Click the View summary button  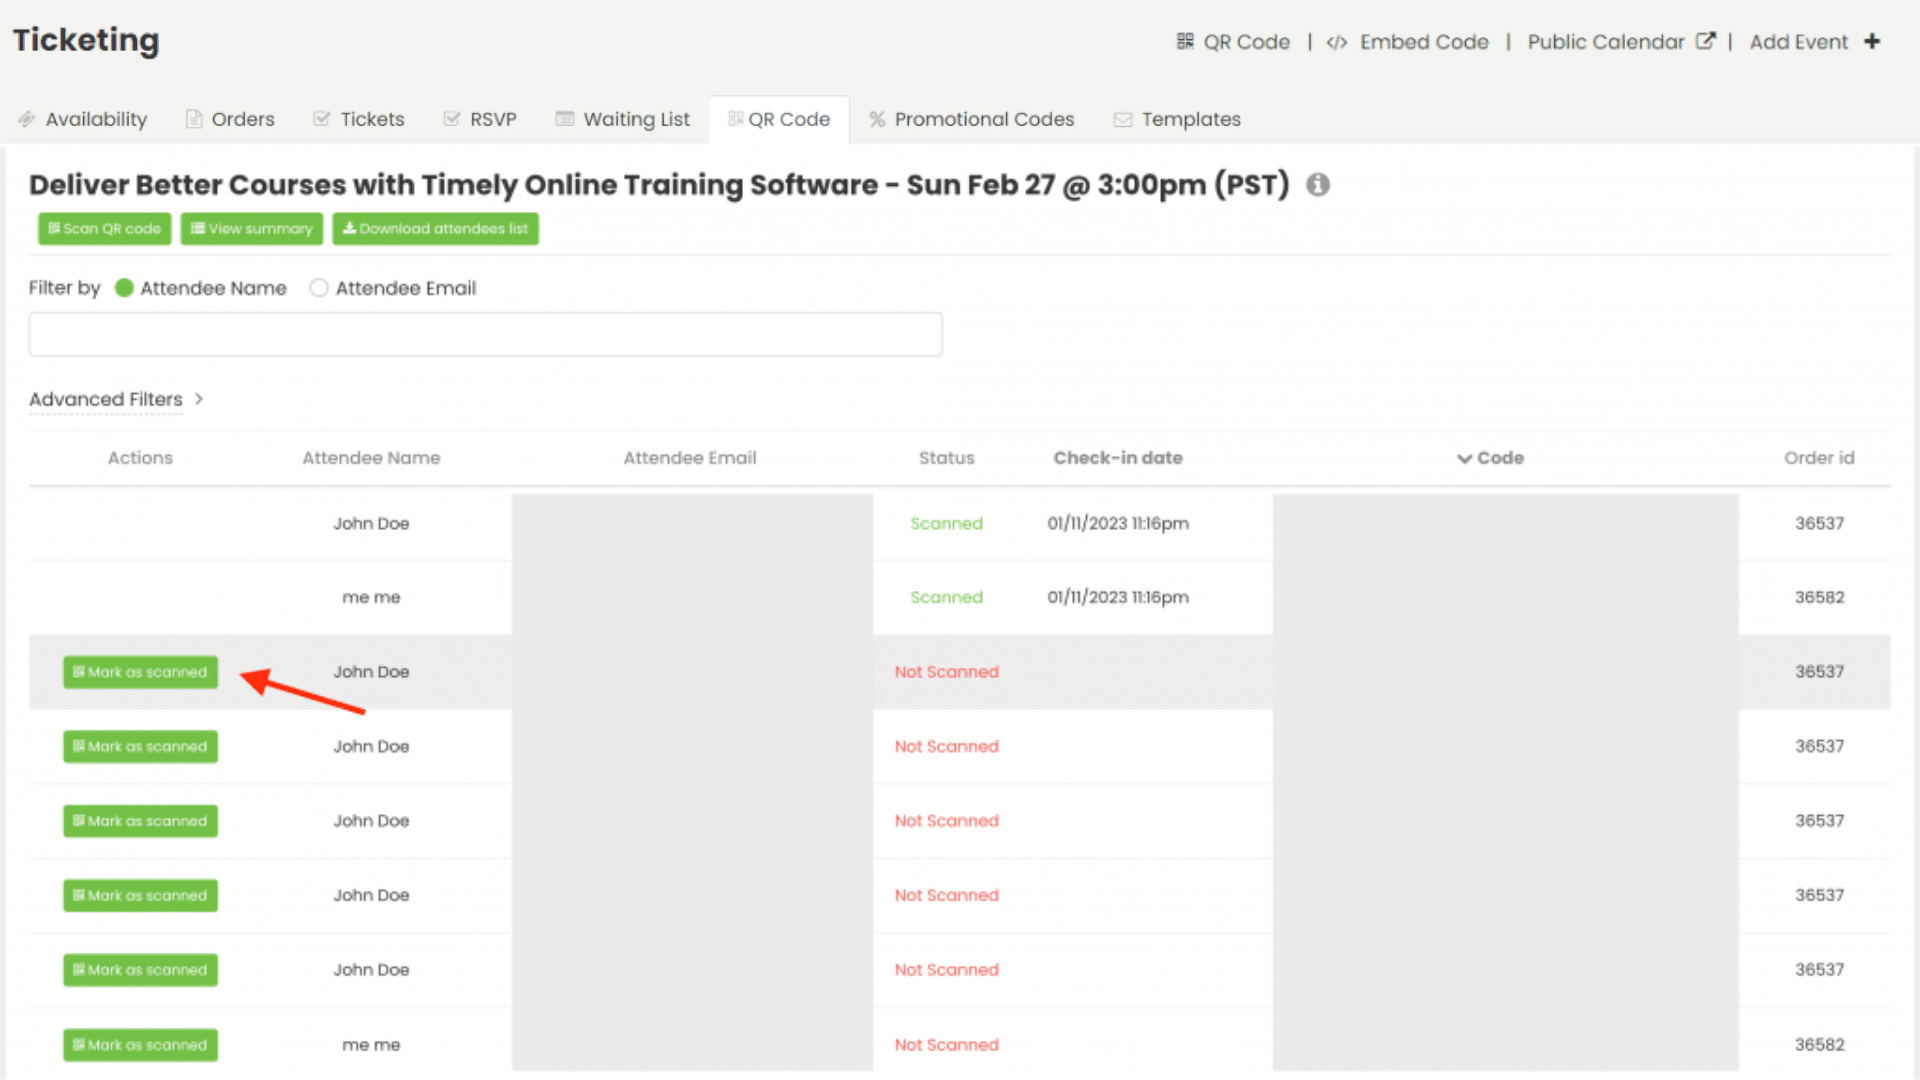click(251, 229)
